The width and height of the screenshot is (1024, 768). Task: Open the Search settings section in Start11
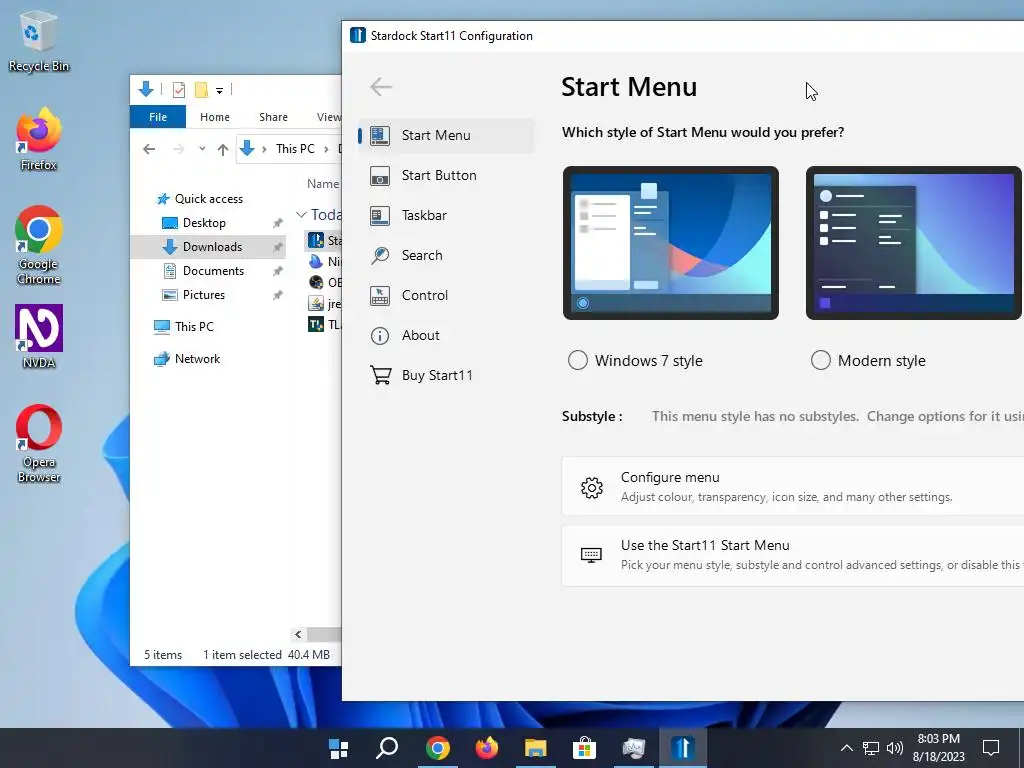pyautogui.click(x=446, y=255)
